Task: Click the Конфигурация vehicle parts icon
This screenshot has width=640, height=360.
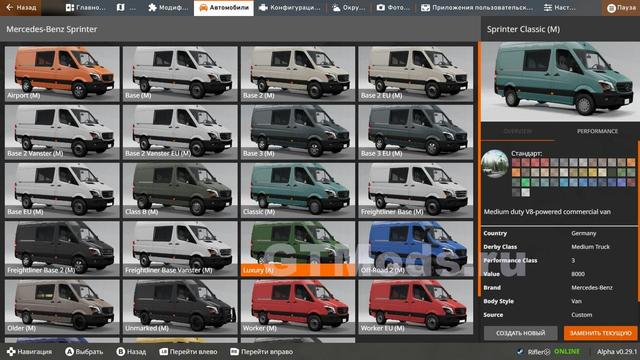Action: [x=263, y=7]
